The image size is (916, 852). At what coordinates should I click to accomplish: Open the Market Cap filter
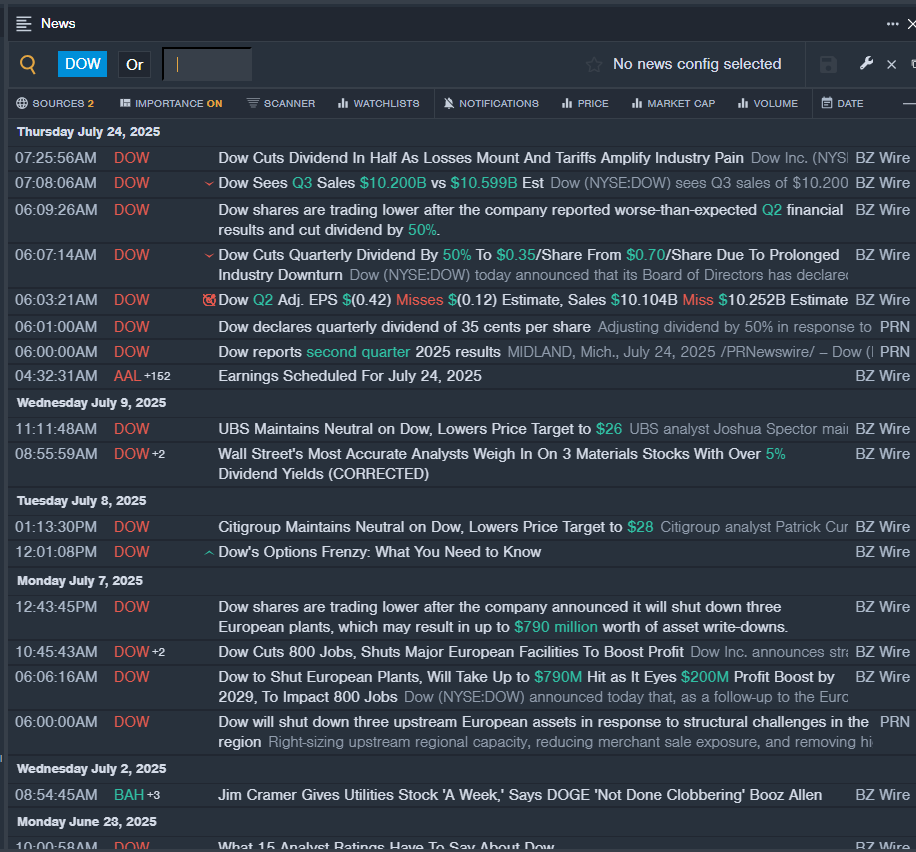pyautogui.click(x=673, y=103)
